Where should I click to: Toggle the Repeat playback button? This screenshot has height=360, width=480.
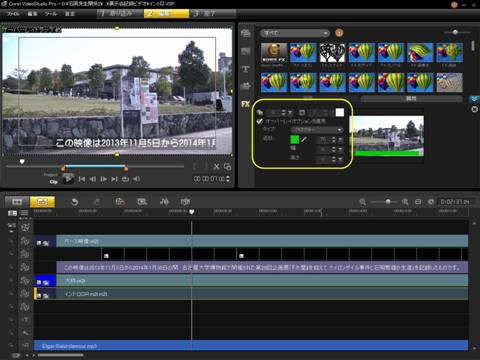pos(125,179)
